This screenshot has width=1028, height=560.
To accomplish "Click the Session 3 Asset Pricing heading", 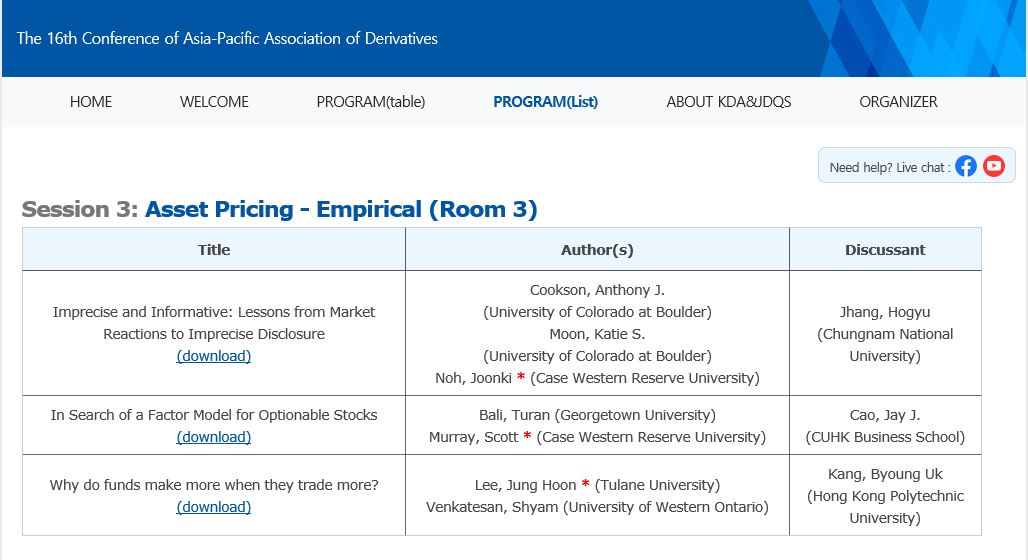I will coord(279,209).
